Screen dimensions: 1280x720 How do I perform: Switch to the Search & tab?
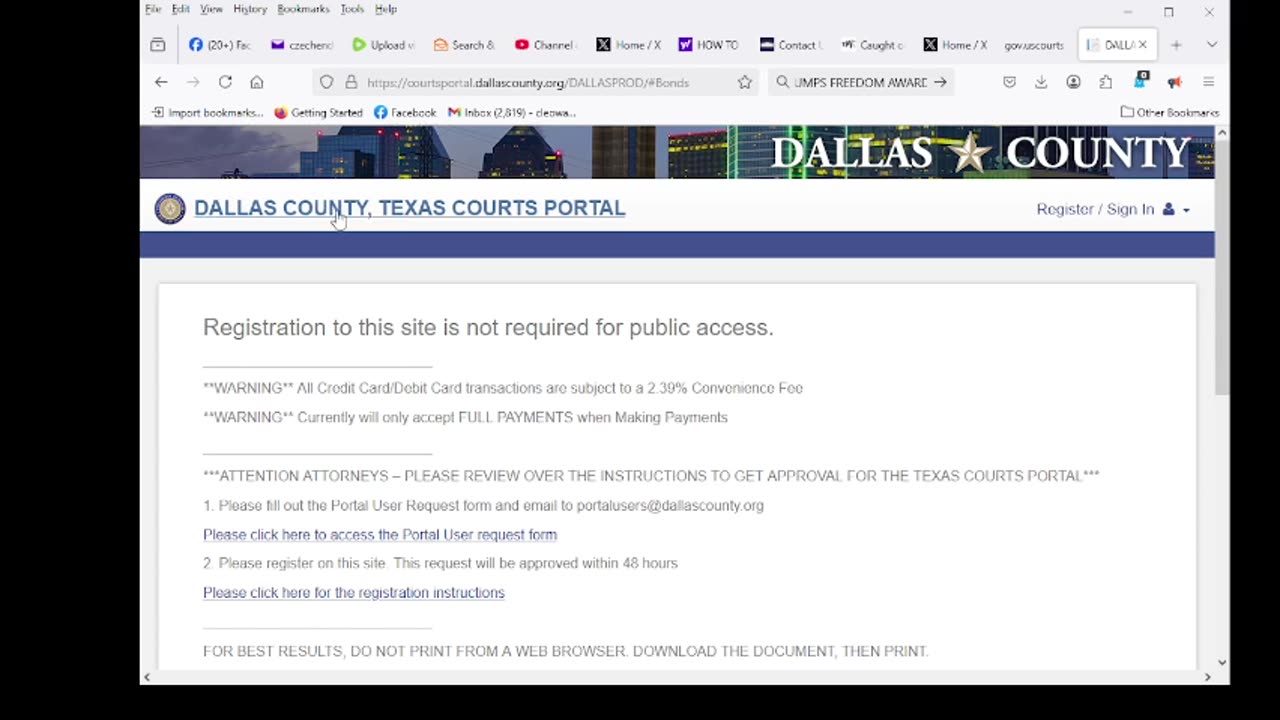[464, 45]
